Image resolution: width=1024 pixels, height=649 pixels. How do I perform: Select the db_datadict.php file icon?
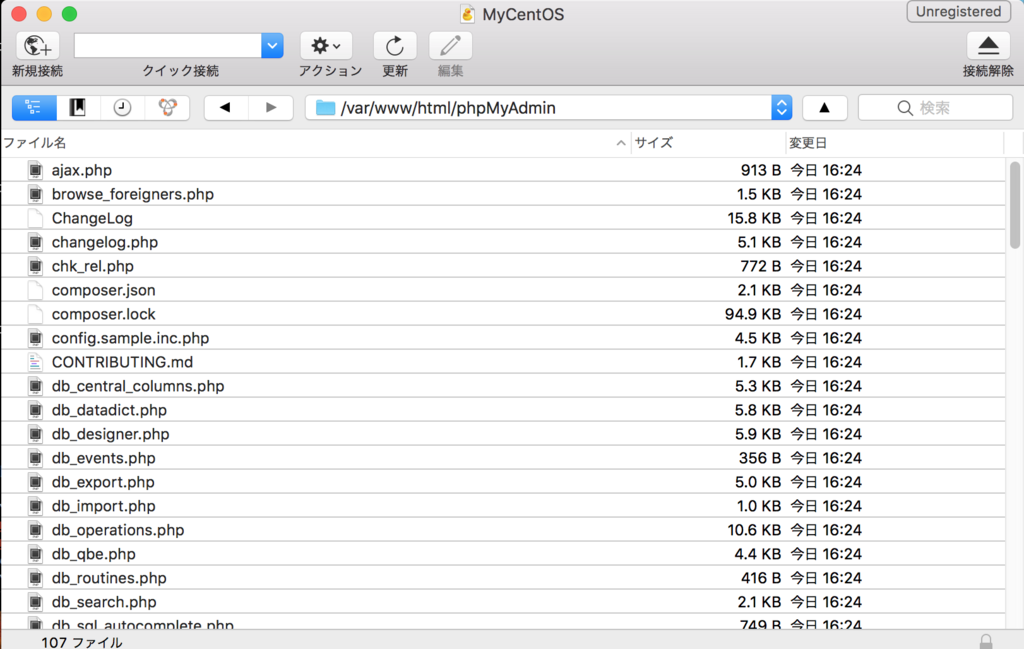click(35, 410)
